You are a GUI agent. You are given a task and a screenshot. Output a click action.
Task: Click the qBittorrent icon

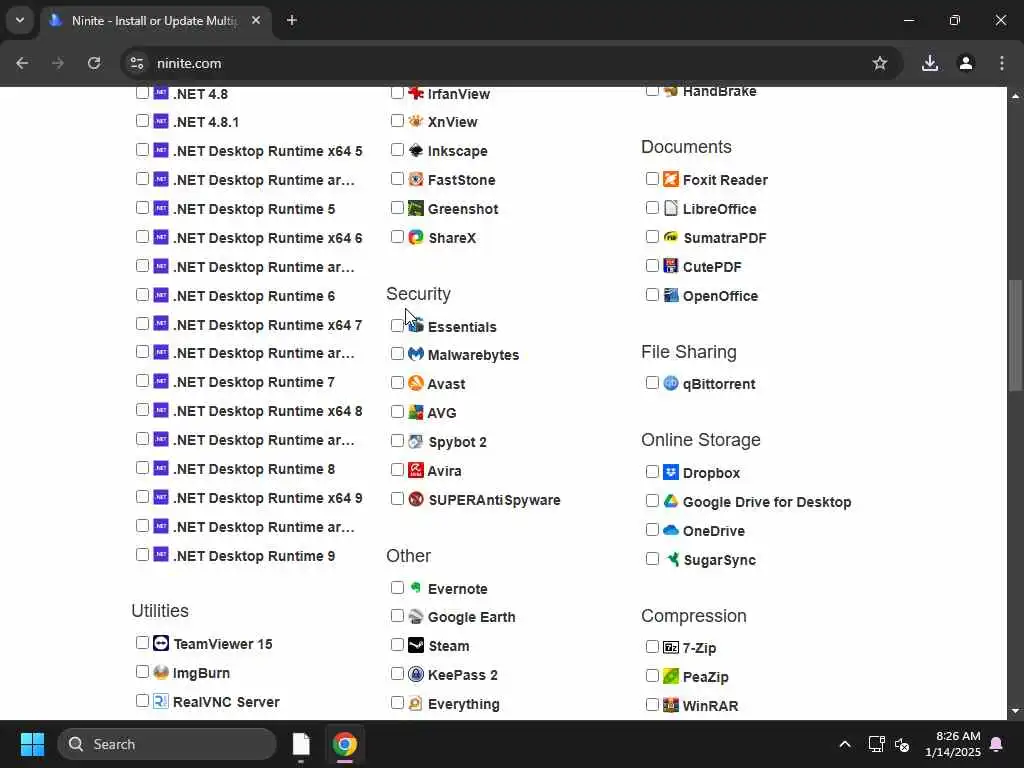click(671, 383)
